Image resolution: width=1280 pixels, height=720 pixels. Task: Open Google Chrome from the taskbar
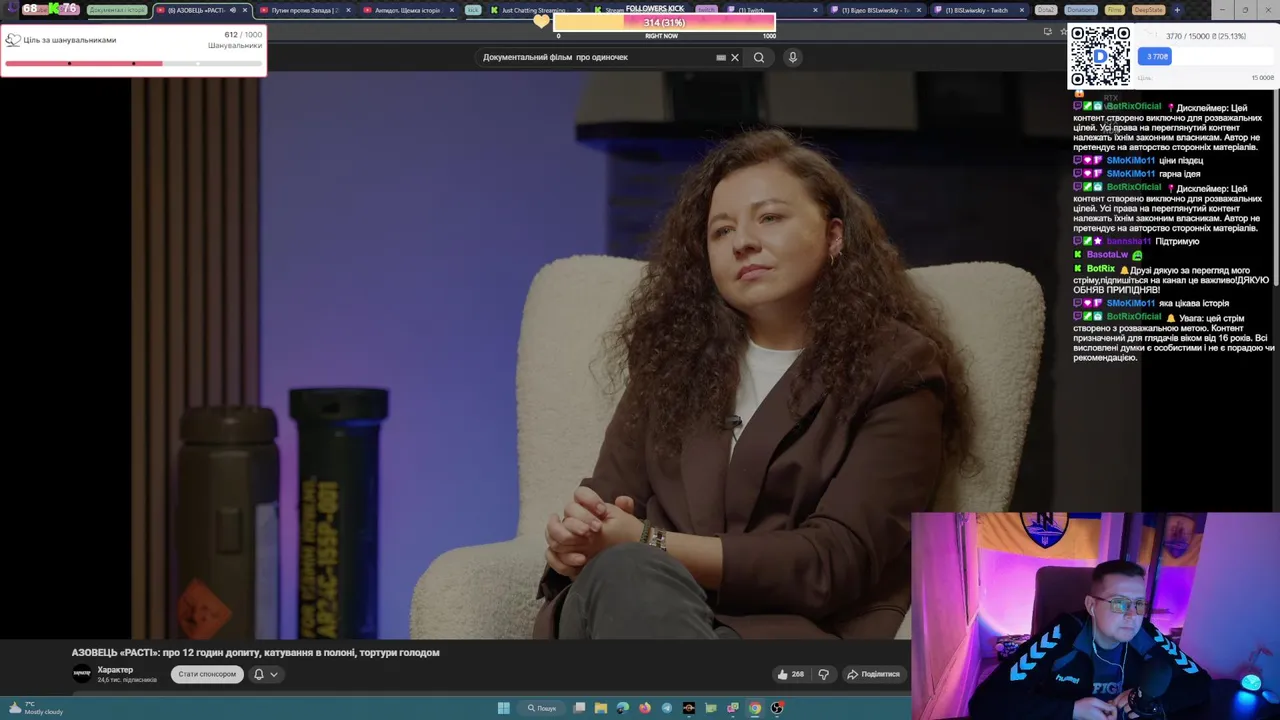click(755, 708)
